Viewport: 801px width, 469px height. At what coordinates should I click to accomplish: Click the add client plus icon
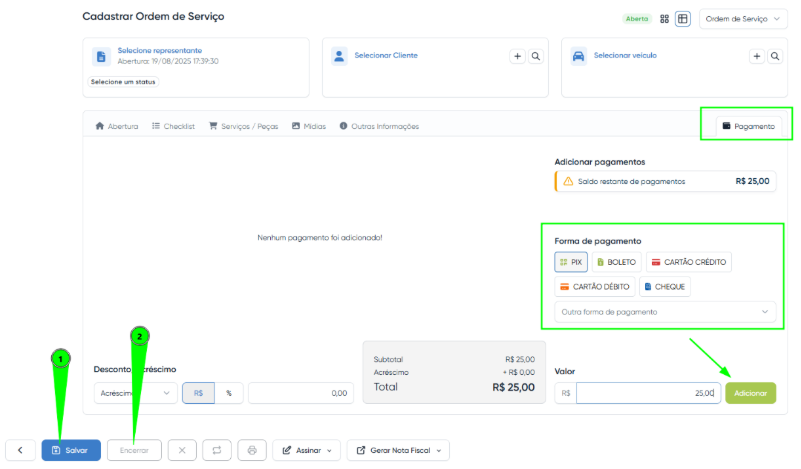click(518, 57)
